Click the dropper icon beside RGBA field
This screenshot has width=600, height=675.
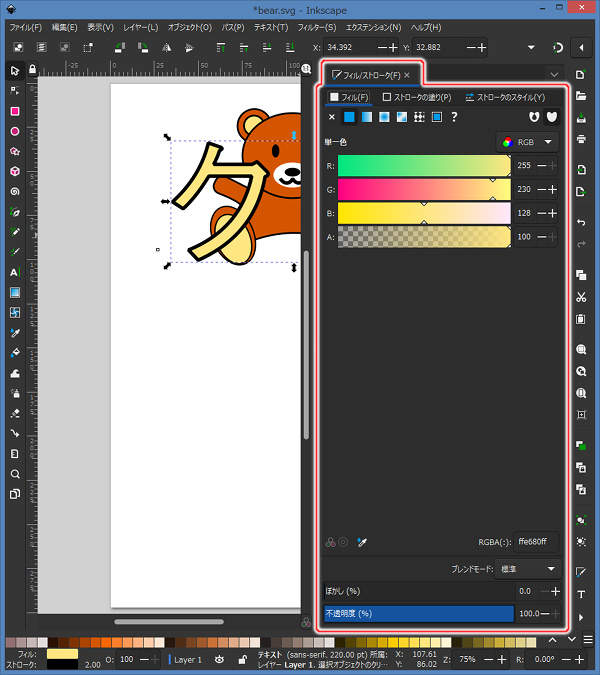pos(362,542)
